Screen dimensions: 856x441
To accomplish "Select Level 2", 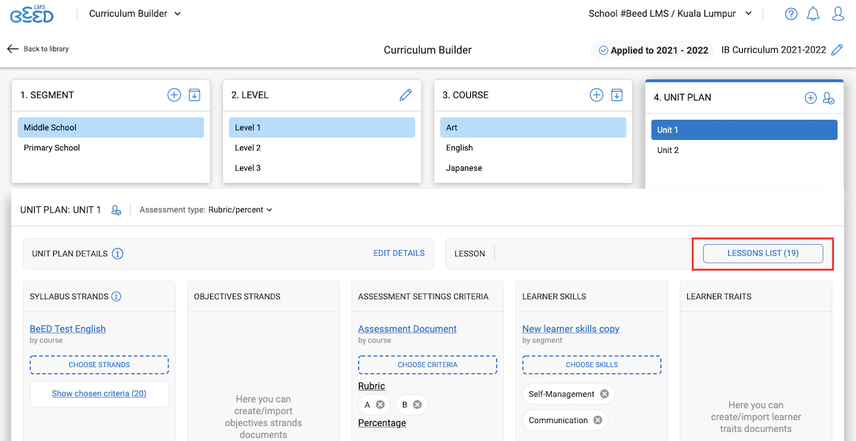I will click(322, 148).
